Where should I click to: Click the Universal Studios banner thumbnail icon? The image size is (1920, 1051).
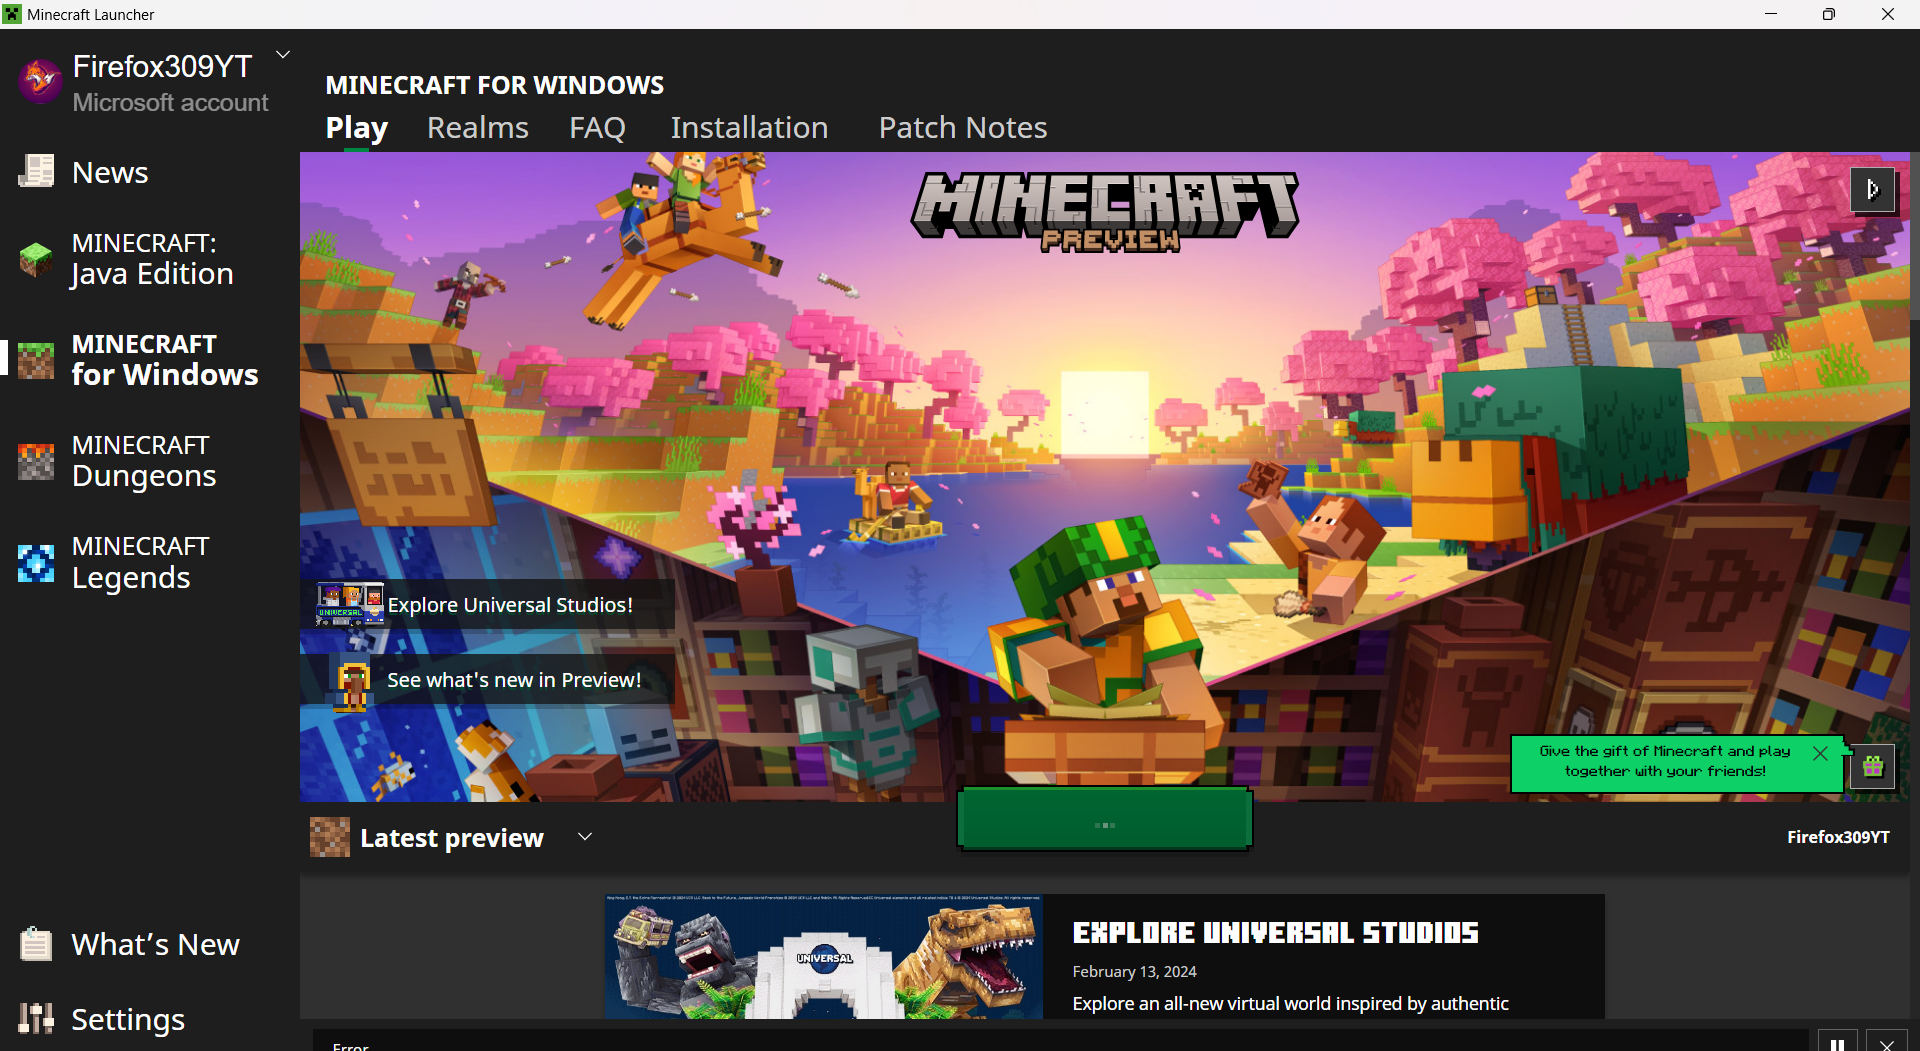coord(350,605)
